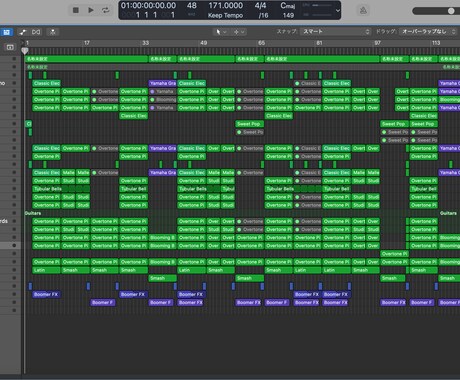Open the left-click Pointer tool menu

pos(221,32)
